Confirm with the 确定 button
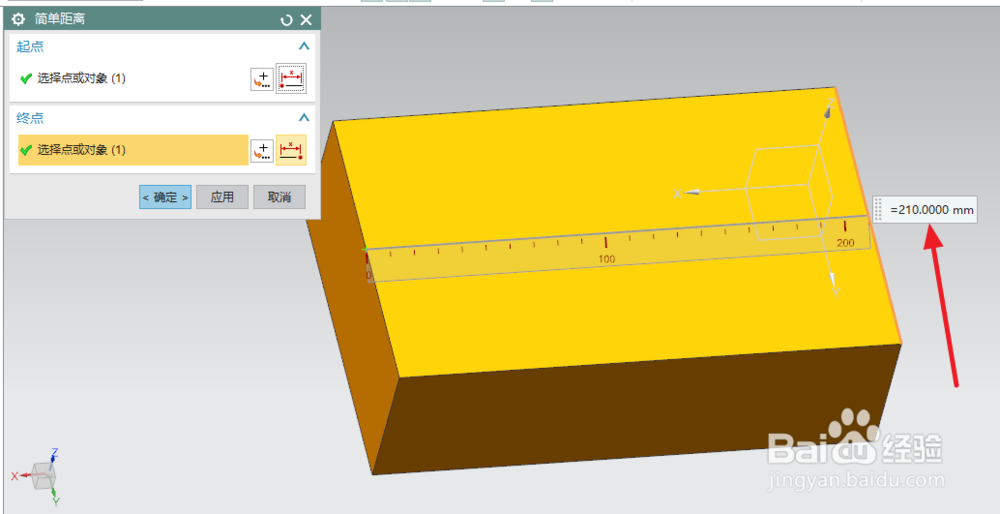 (x=165, y=197)
